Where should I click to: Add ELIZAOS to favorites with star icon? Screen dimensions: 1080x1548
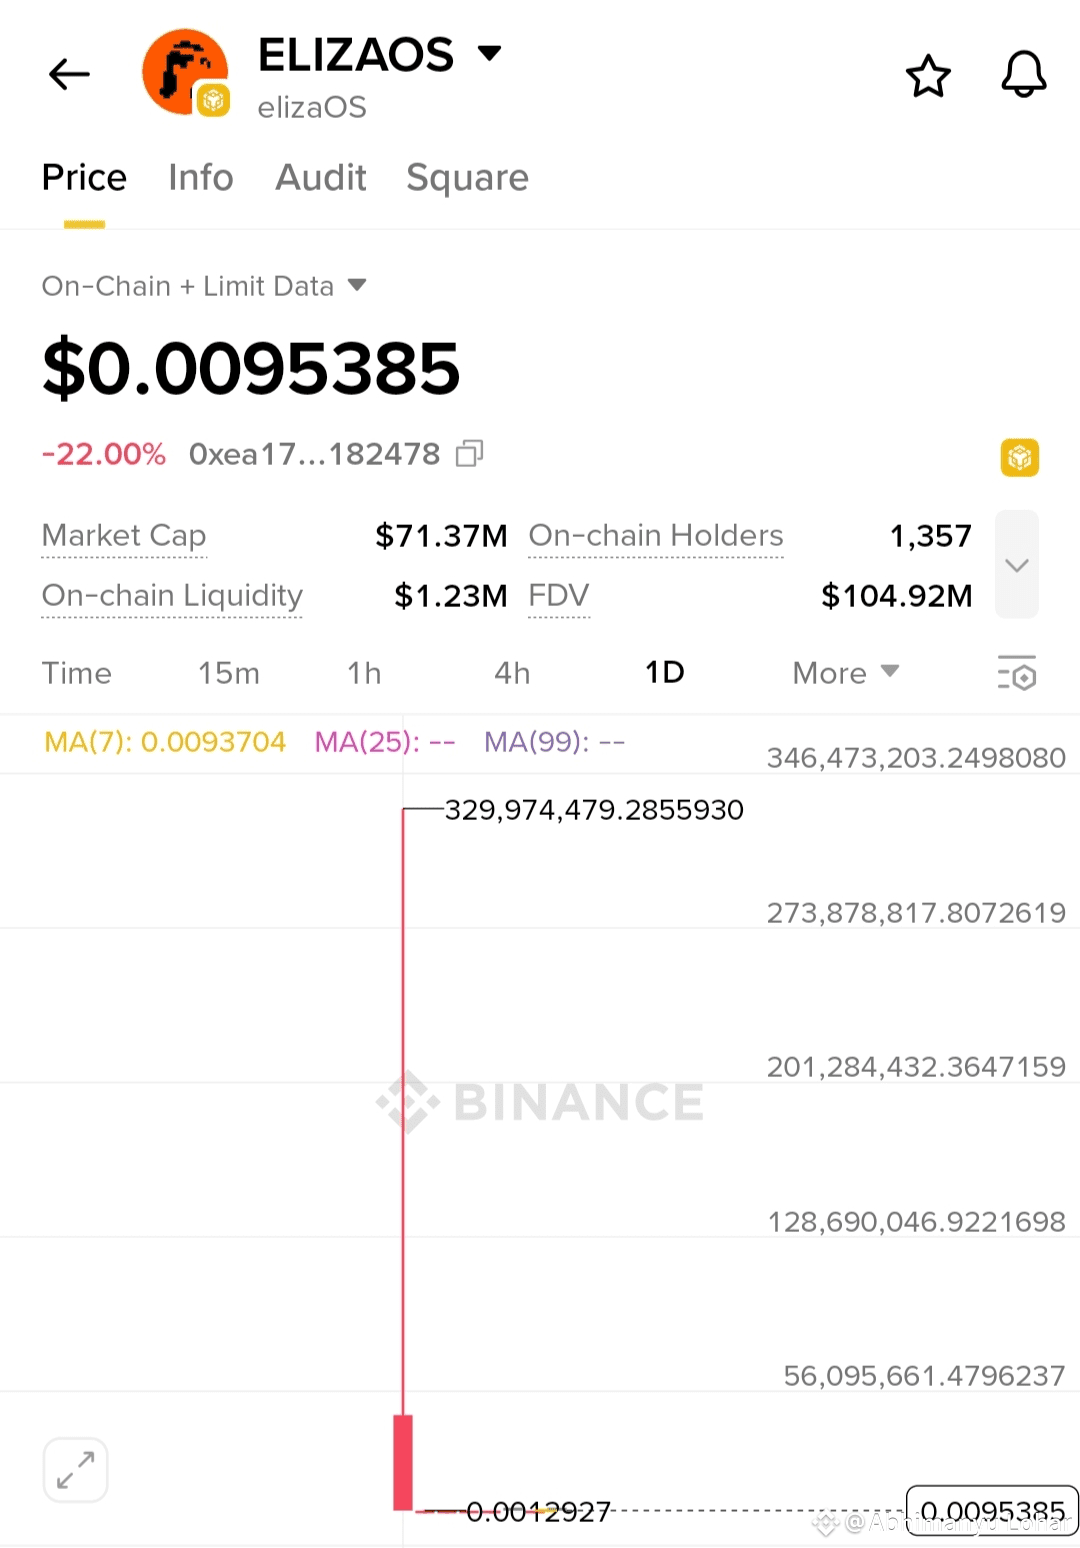[928, 76]
